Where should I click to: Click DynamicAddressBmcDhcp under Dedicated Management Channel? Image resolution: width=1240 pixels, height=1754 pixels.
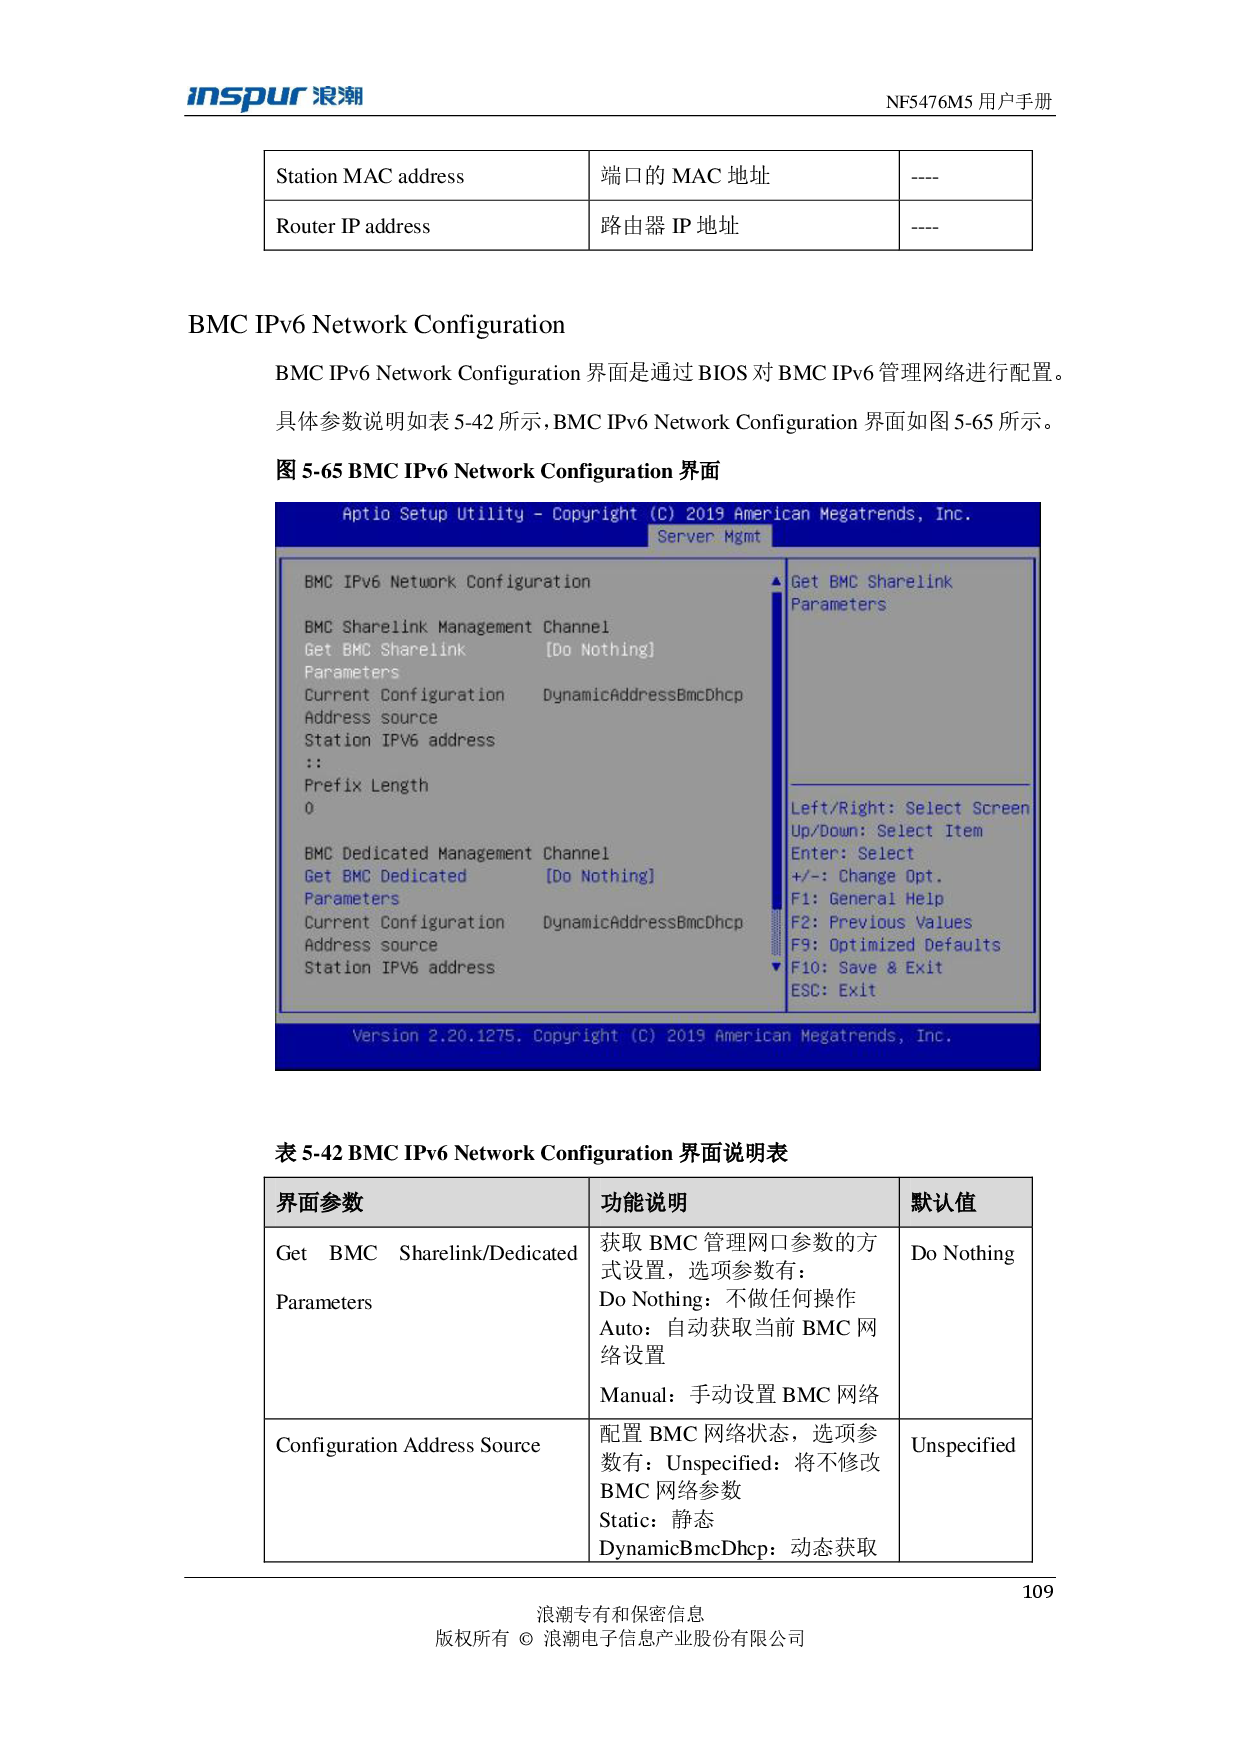(642, 922)
